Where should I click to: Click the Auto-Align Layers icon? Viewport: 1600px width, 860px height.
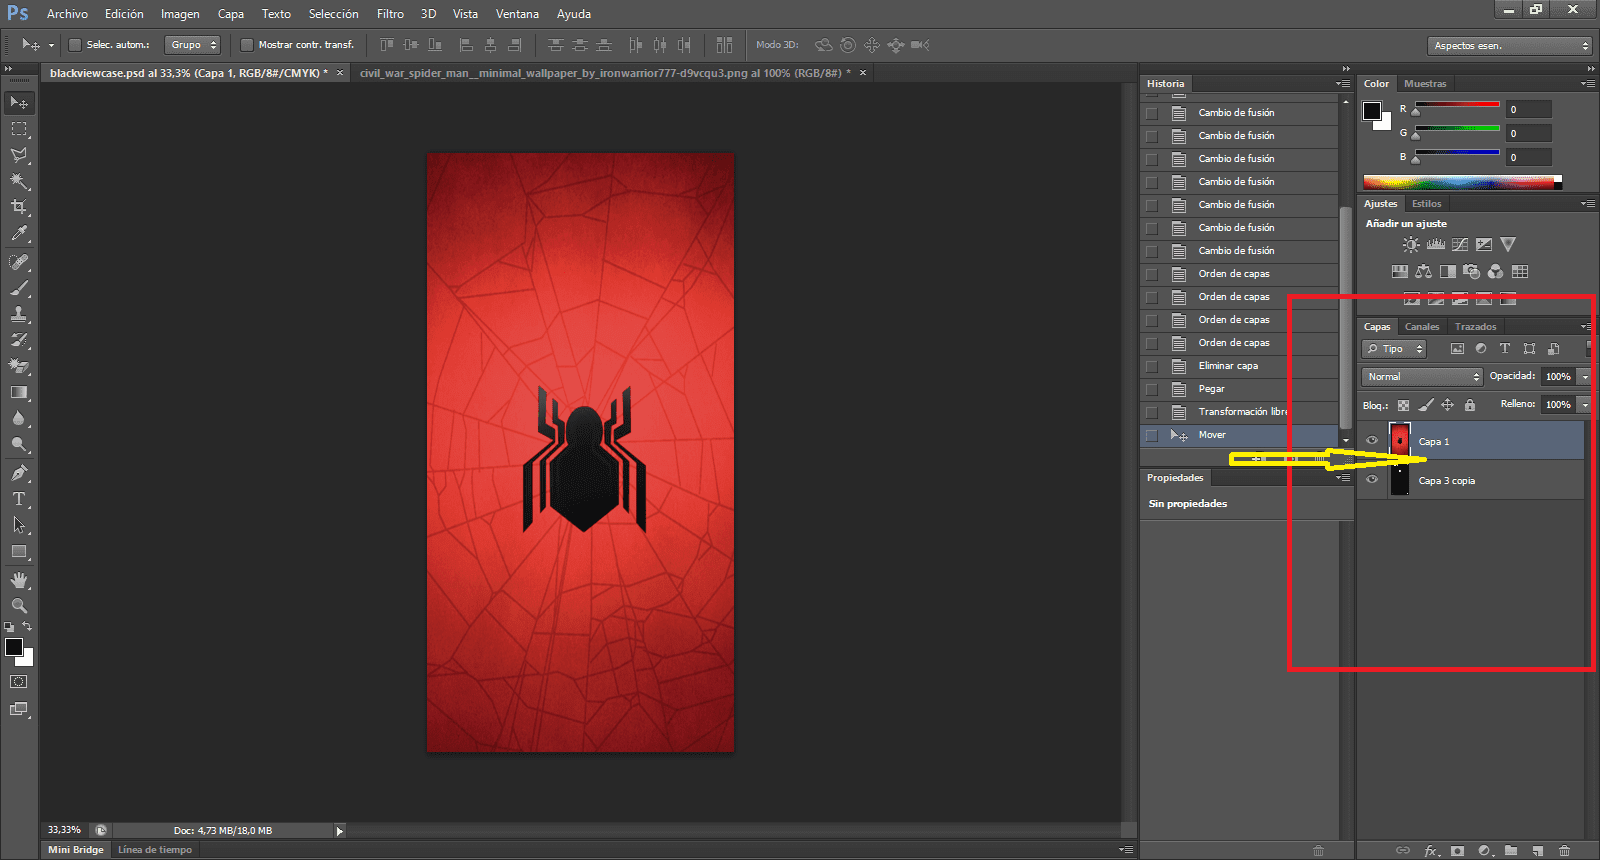coord(724,45)
